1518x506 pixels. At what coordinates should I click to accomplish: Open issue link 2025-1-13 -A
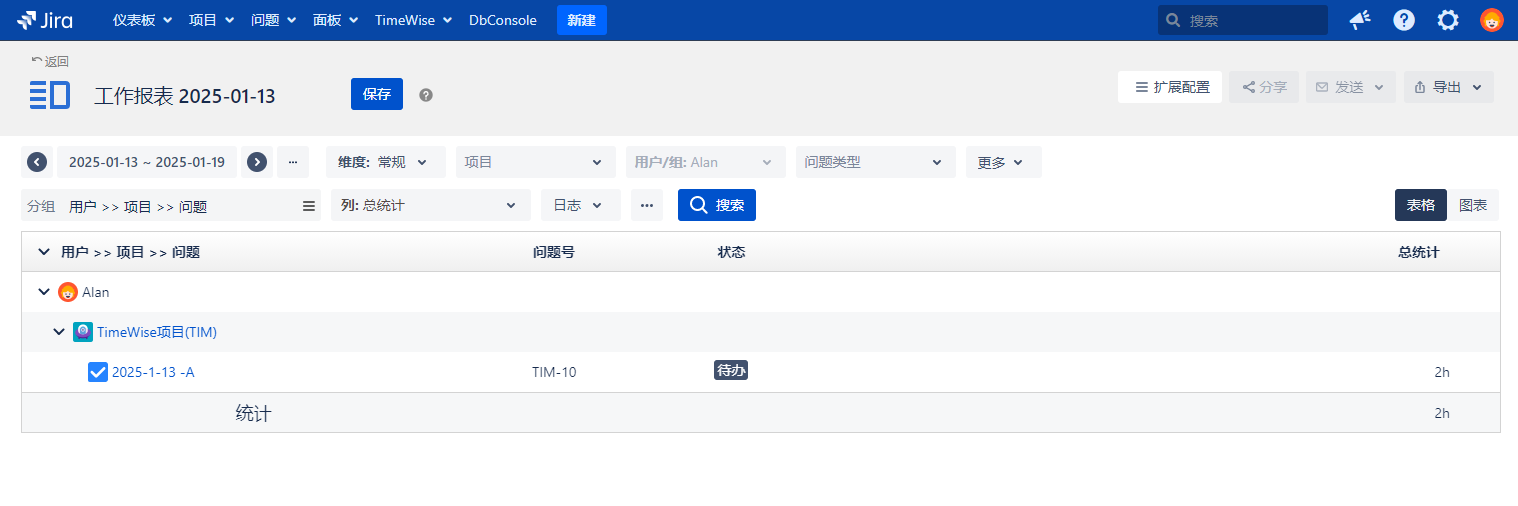[153, 372]
